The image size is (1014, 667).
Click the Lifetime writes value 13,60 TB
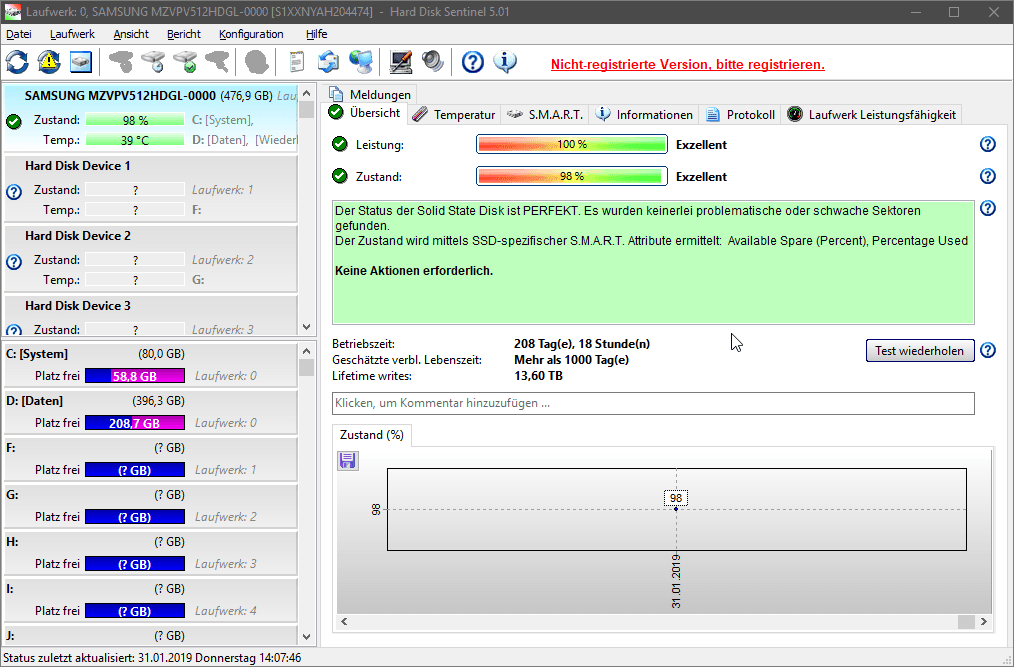pos(538,376)
